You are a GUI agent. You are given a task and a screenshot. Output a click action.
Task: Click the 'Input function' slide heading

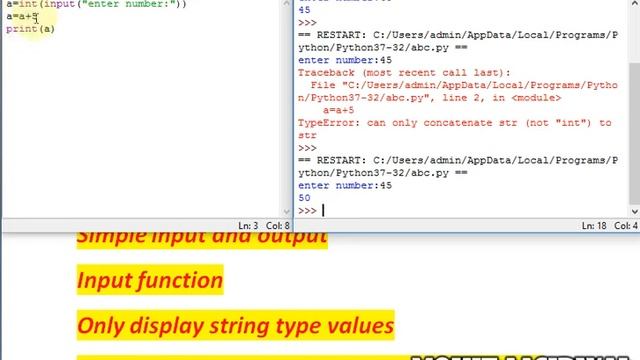click(150, 280)
